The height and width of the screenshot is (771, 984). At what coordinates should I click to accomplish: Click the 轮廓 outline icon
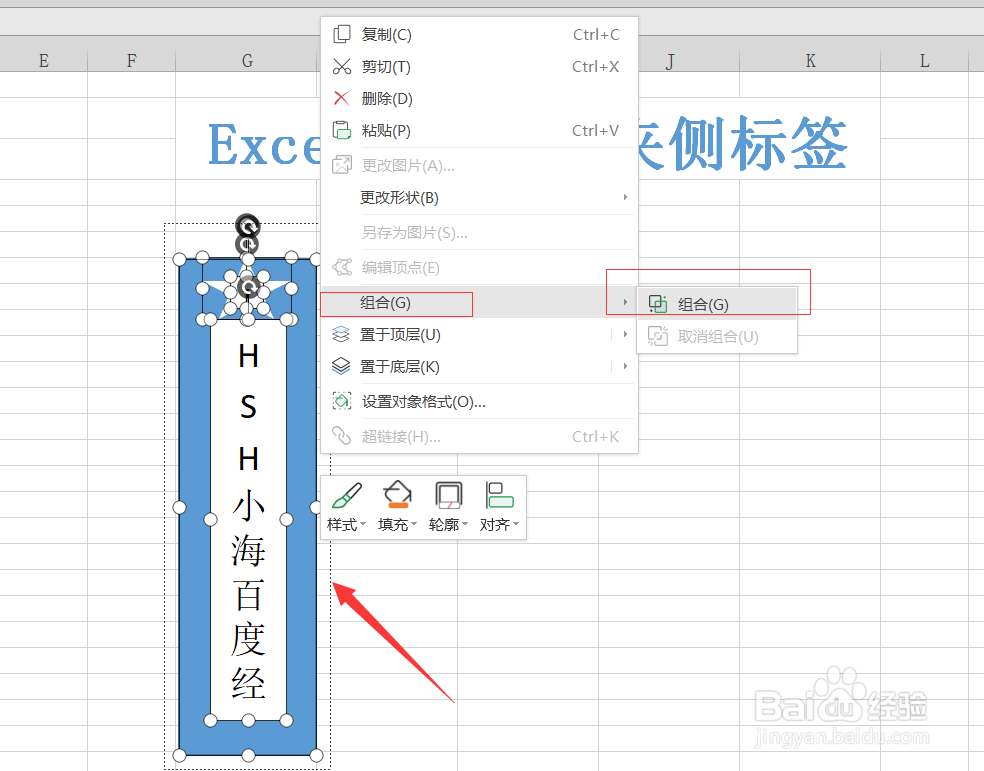pos(448,493)
